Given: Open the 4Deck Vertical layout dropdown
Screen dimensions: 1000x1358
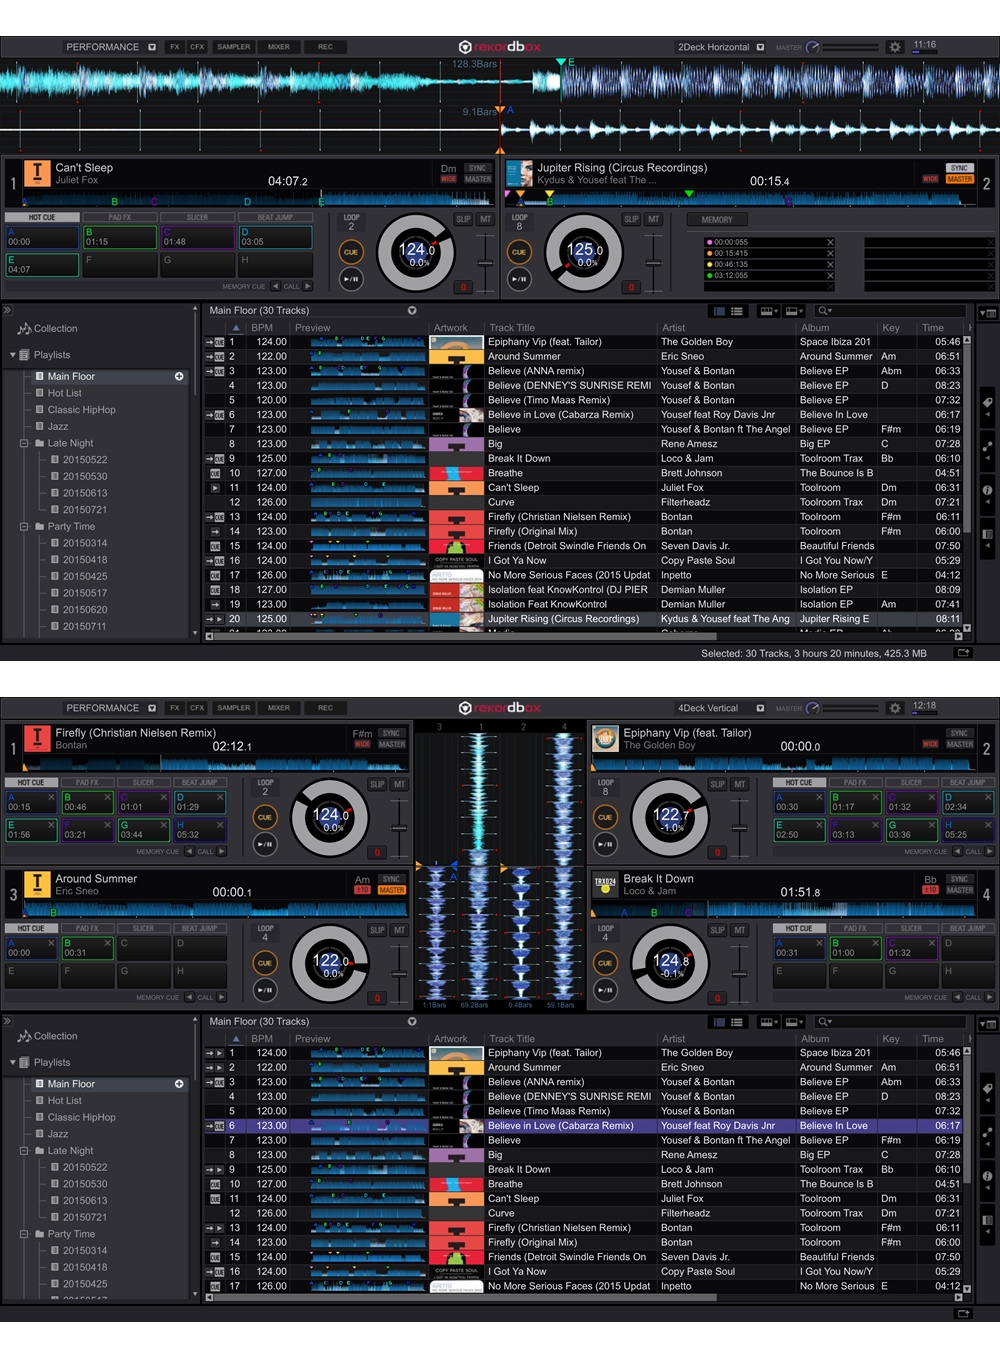Looking at the screenshot, I should (x=760, y=708).
